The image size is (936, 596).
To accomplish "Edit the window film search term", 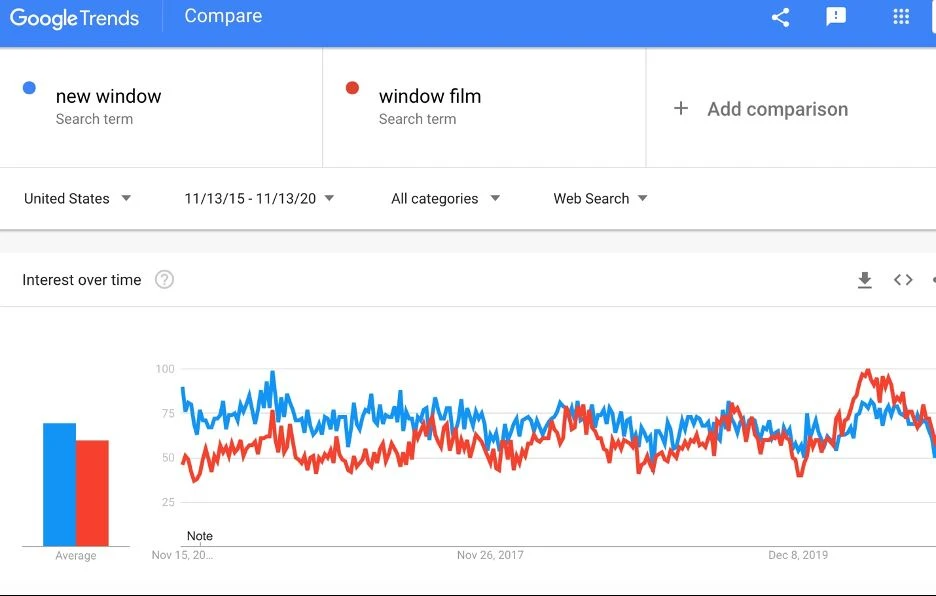I will (430, 96).
